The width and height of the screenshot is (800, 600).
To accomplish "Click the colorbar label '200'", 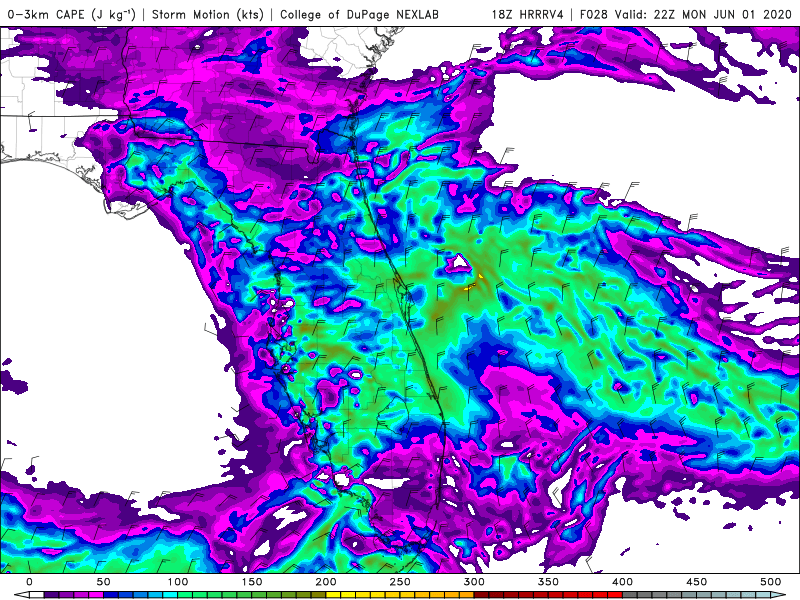I will pyautogui.click(x=326, y=582).
